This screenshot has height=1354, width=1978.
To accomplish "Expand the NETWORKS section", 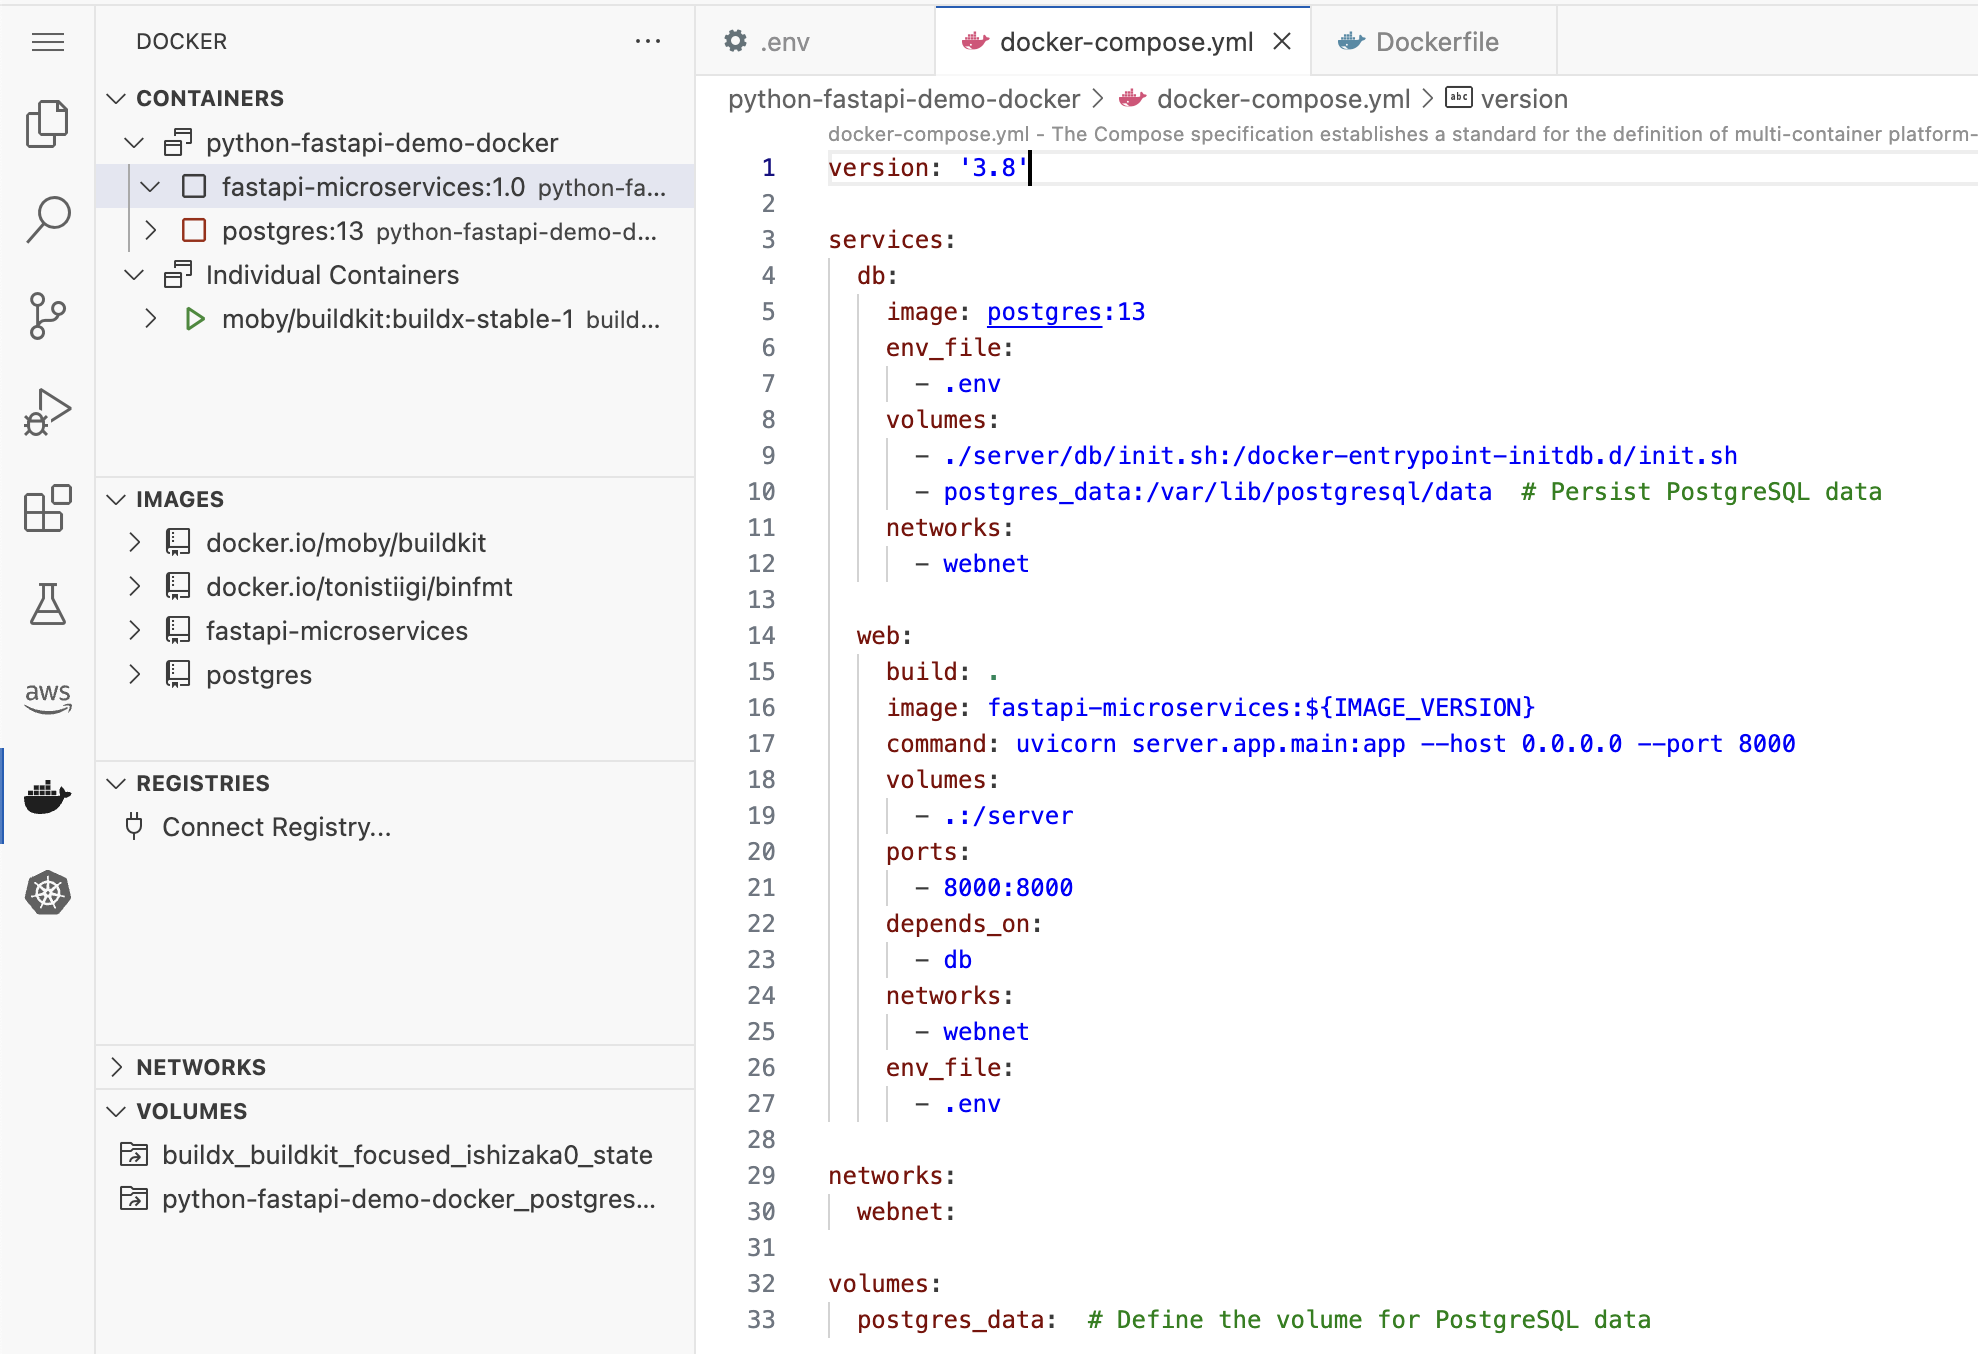I will (116, 1067).
